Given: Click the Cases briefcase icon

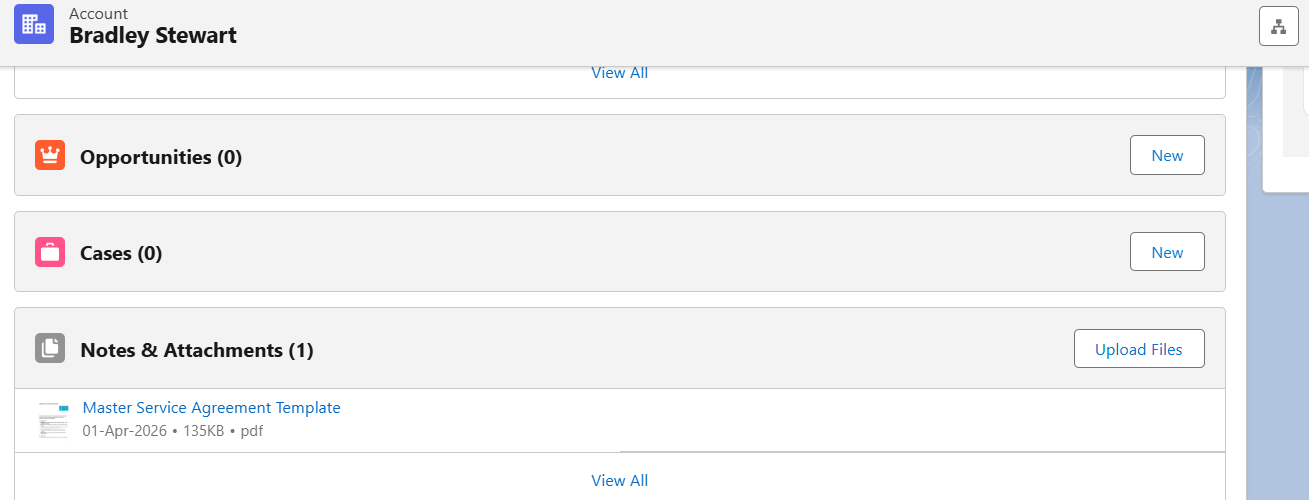Looking at the screenshot, I should tap(50, 252).
